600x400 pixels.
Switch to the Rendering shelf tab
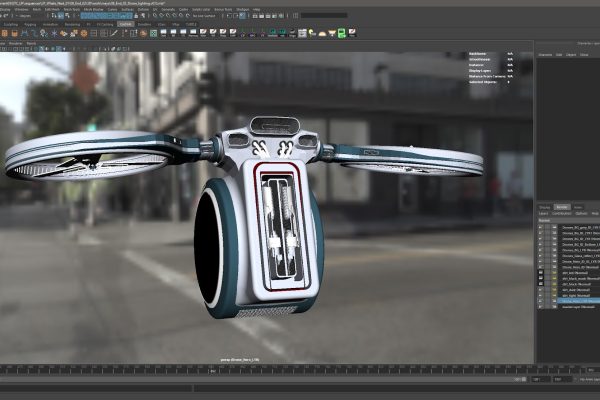[72, 24]
